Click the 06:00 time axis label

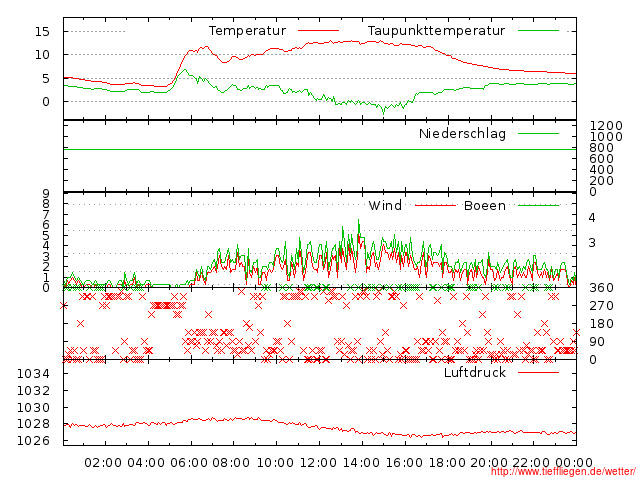coord(189,463)
